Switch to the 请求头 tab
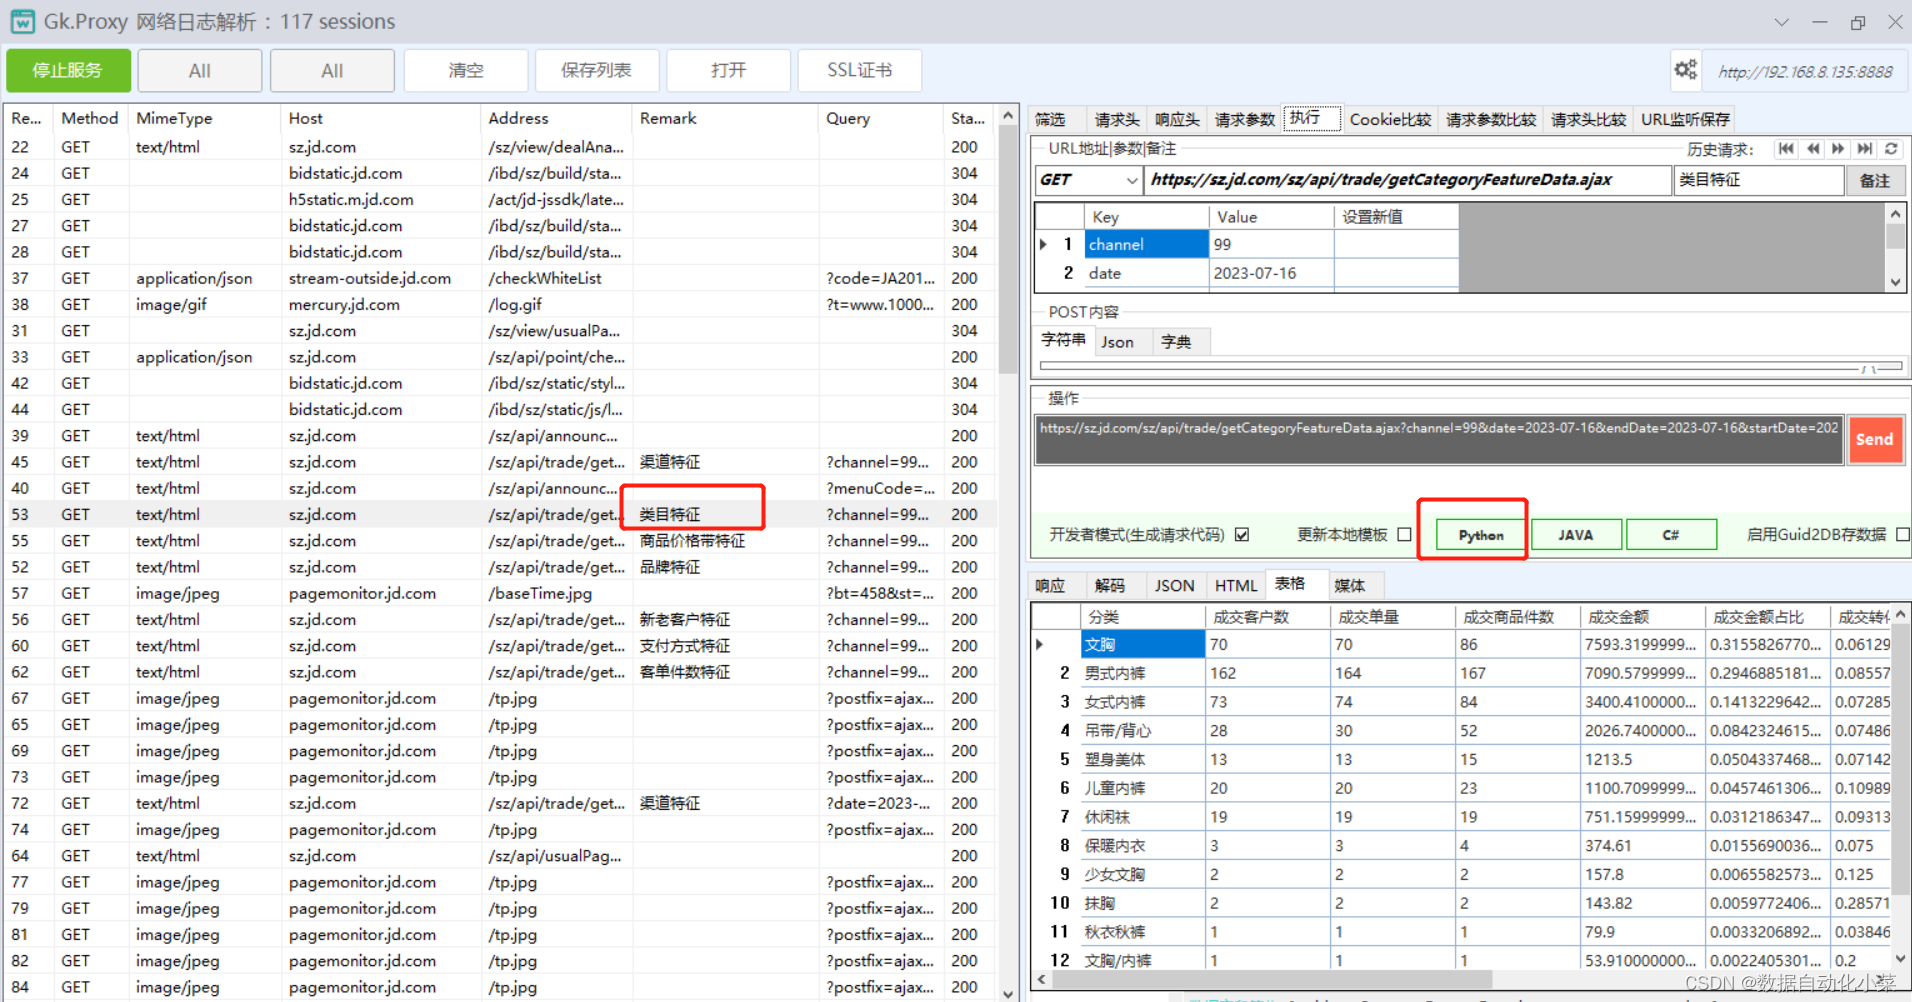 (1117, 119)
